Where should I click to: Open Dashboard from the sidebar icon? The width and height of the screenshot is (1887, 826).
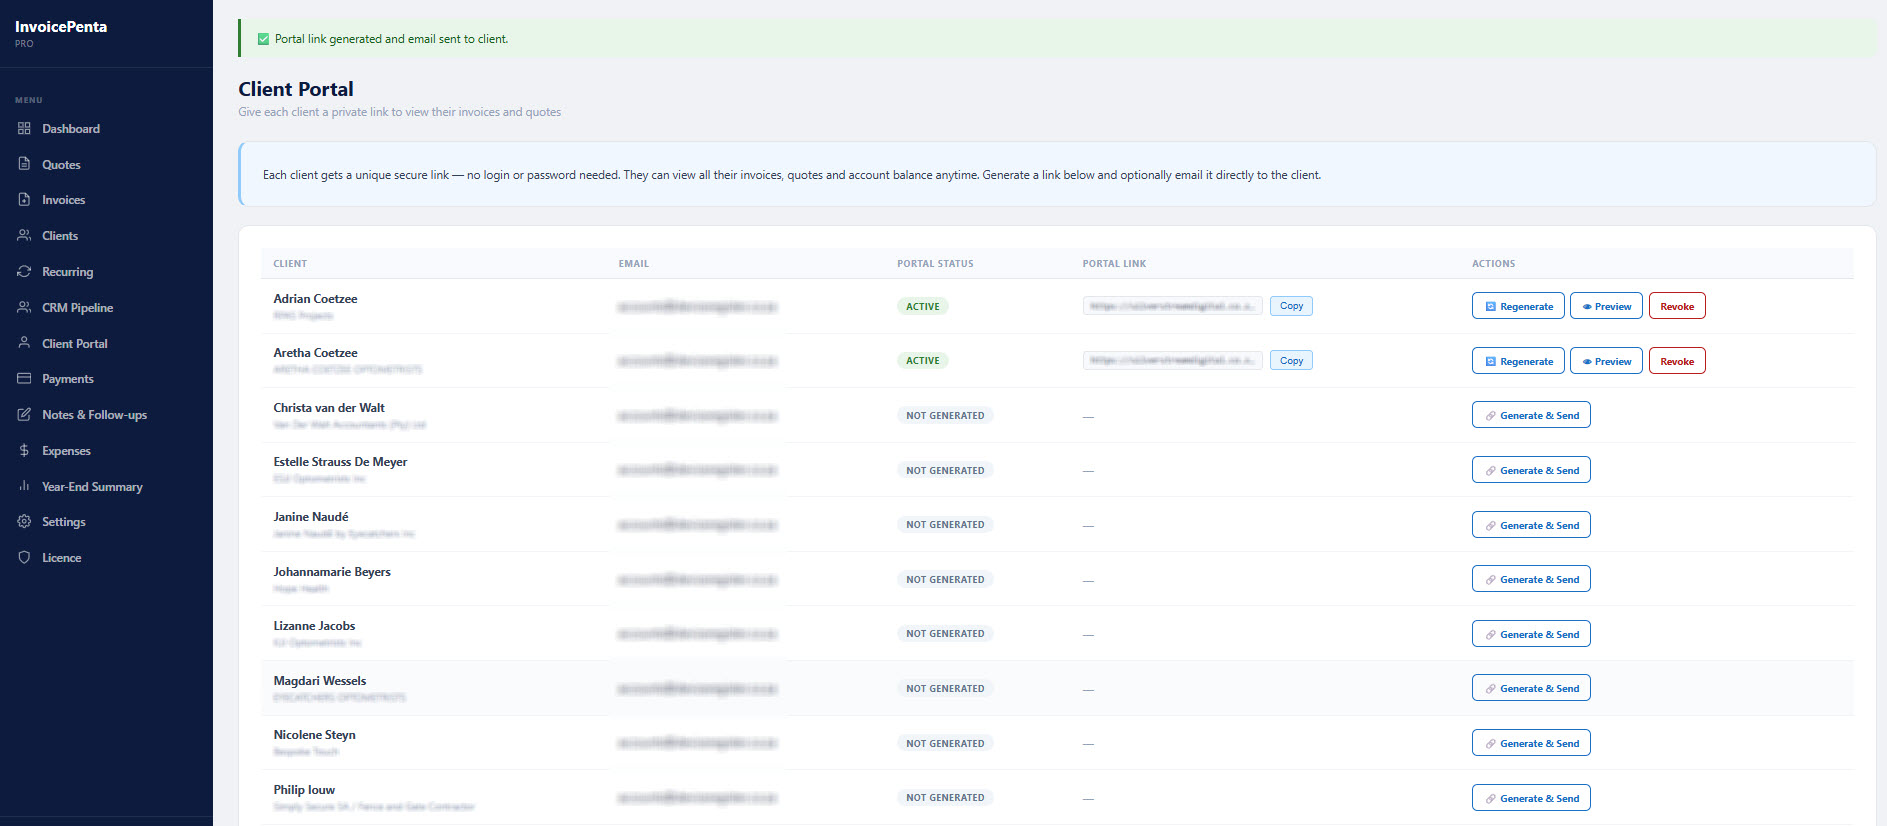24,129
